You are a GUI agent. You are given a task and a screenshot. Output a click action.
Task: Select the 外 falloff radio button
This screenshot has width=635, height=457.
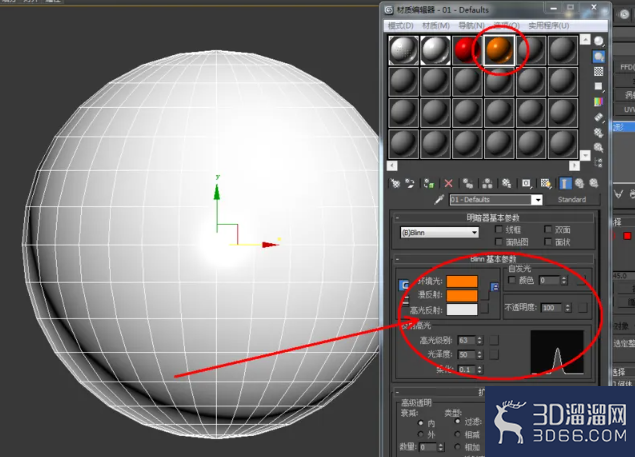pyautogui.click(x=420, y=434)
